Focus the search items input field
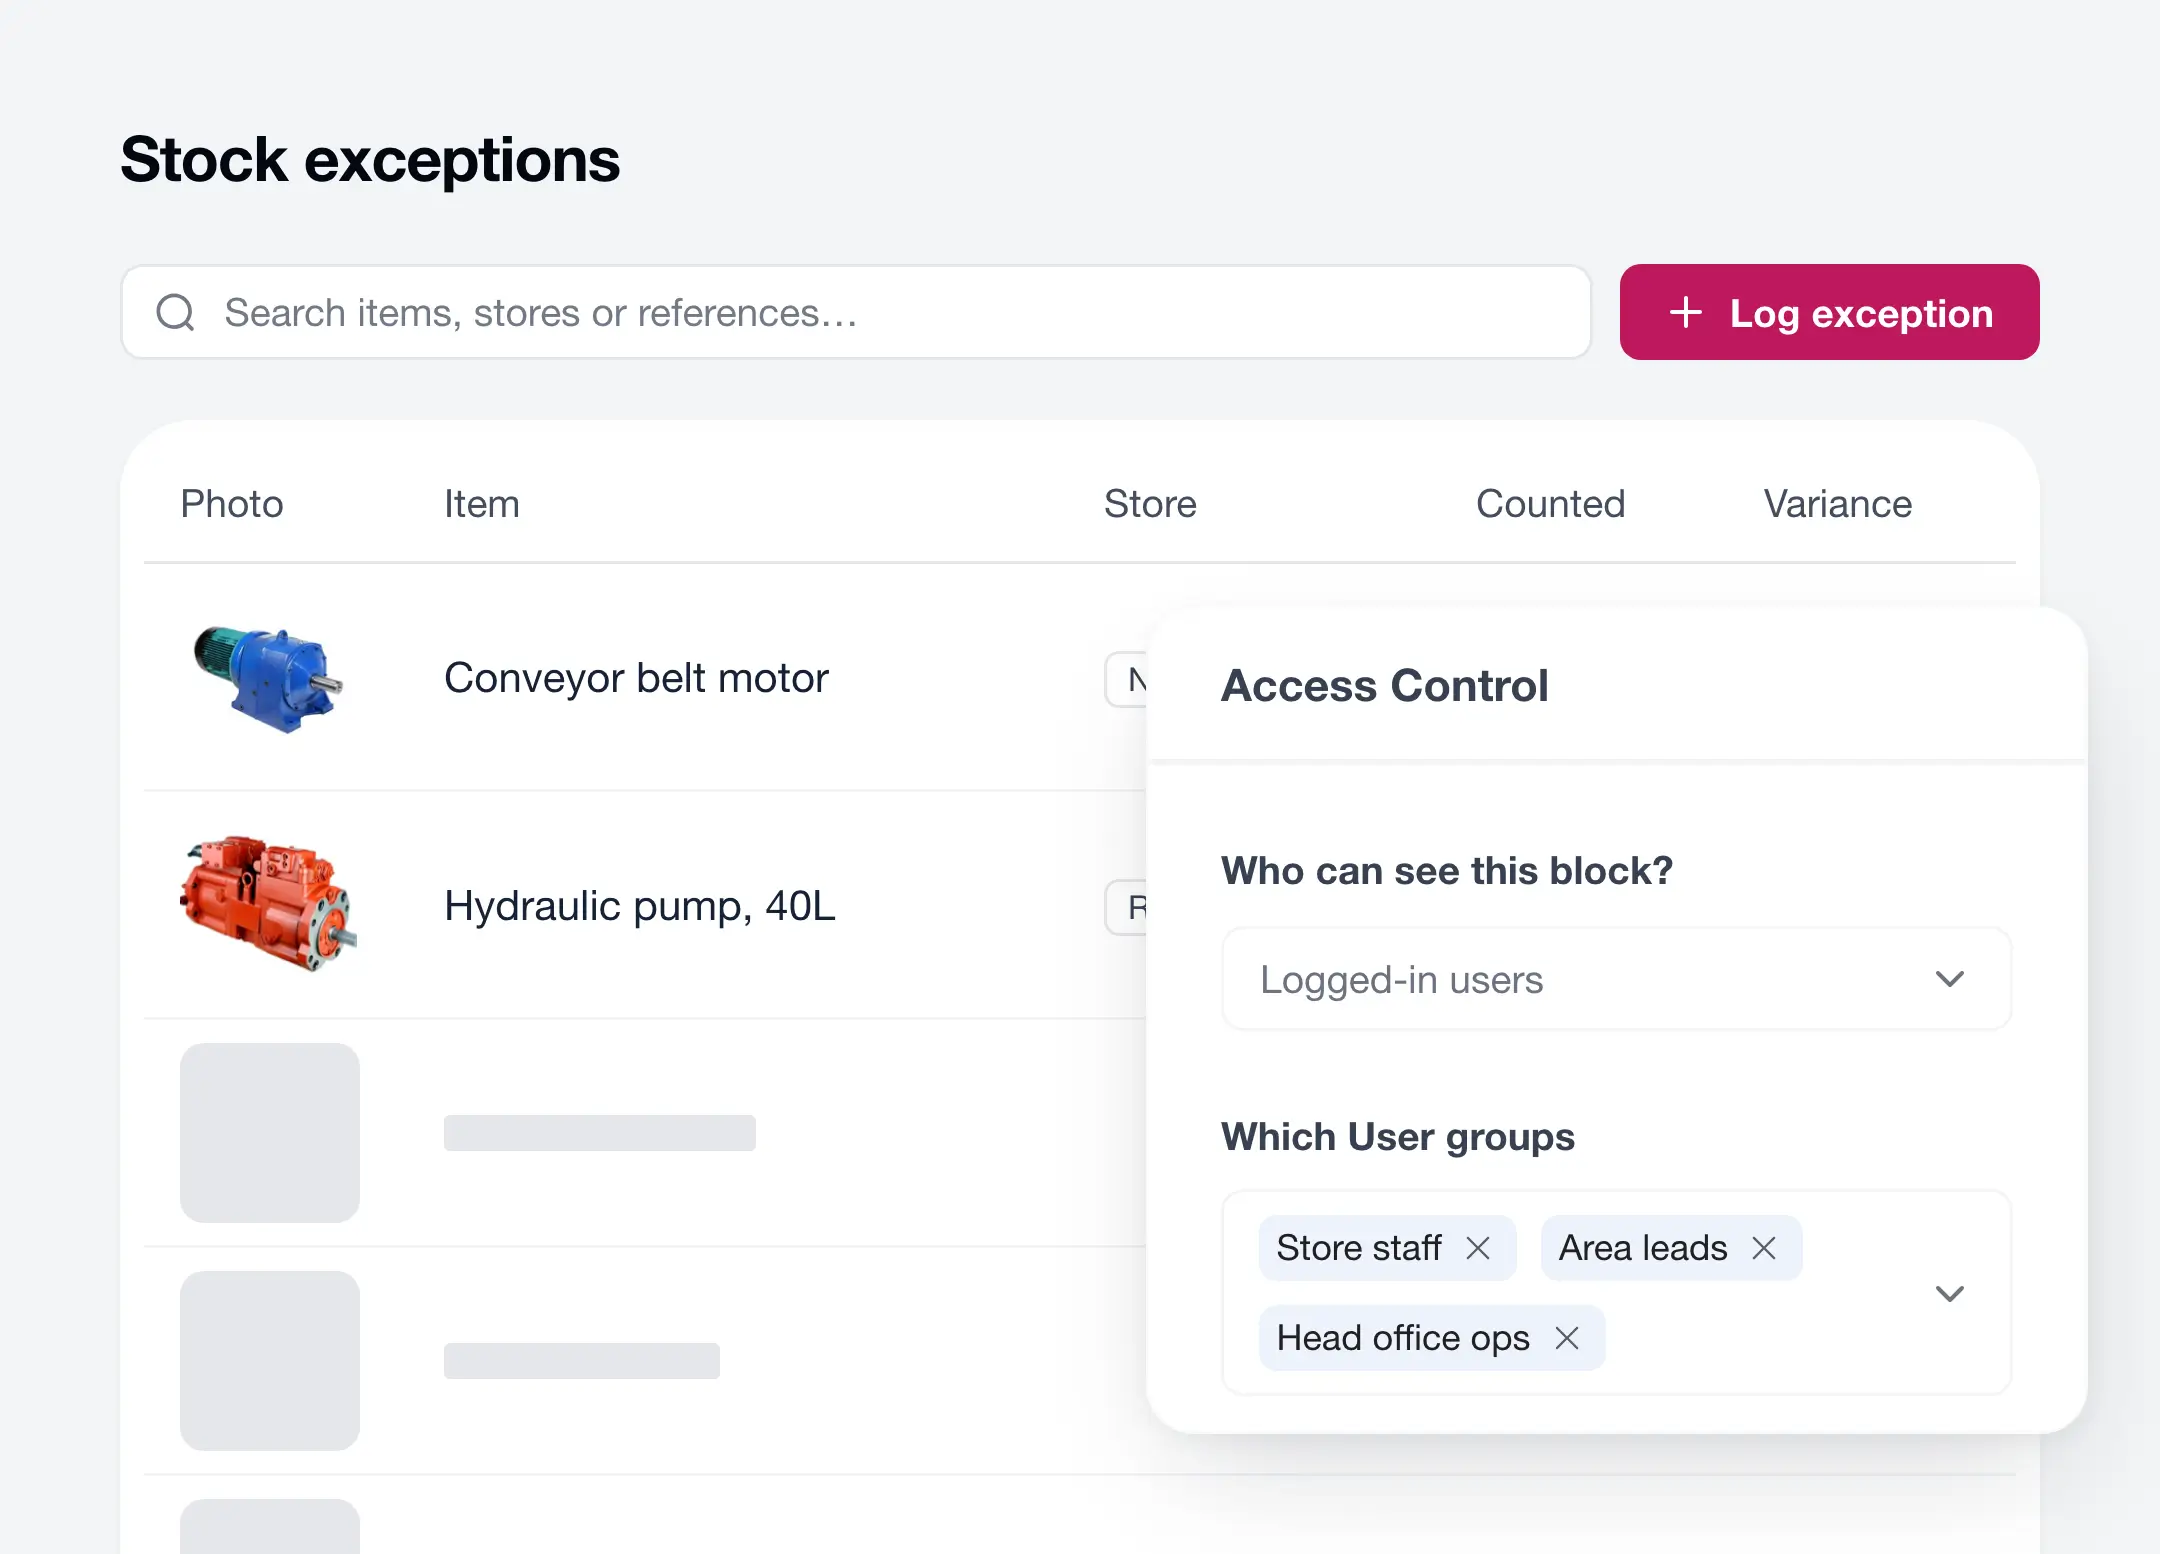 (x=856, y=312)
